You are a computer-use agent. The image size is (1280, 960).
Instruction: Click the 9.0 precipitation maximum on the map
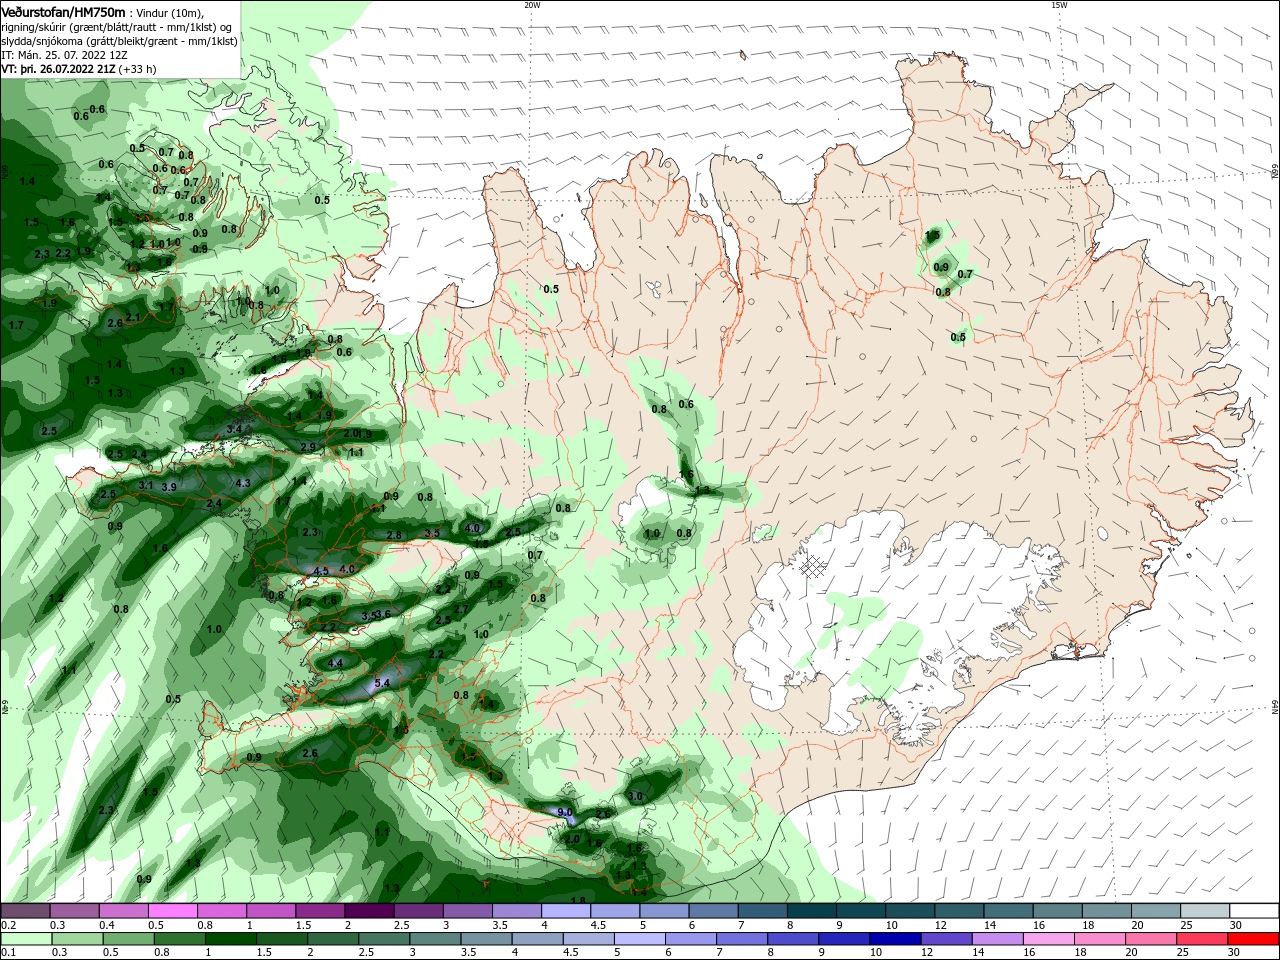(564, 812)
